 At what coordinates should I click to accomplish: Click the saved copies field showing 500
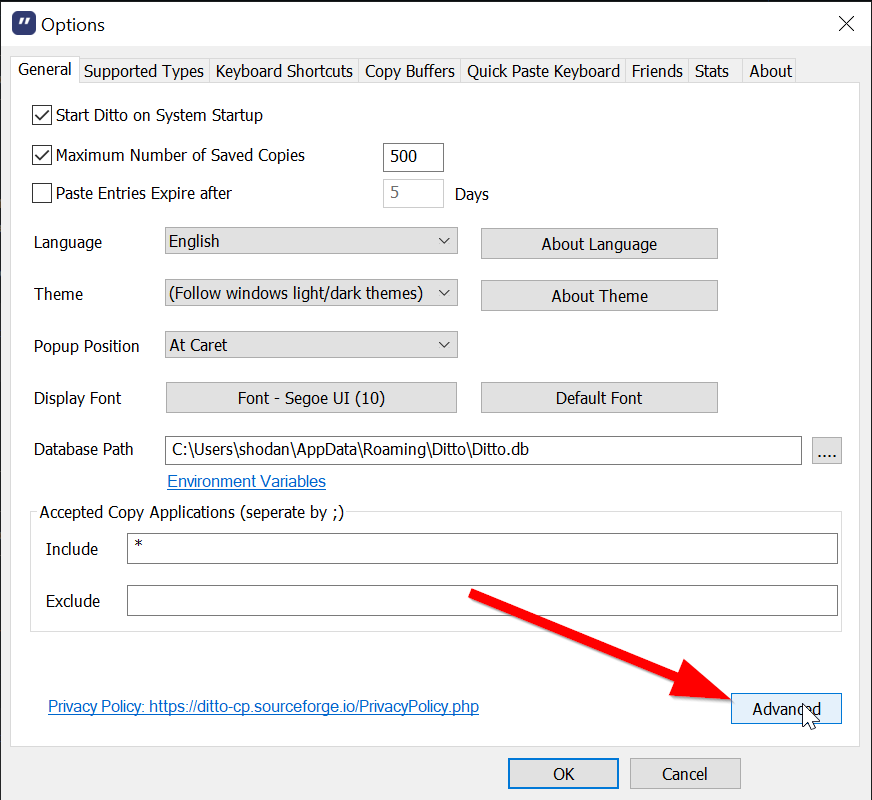click(413, 157)
